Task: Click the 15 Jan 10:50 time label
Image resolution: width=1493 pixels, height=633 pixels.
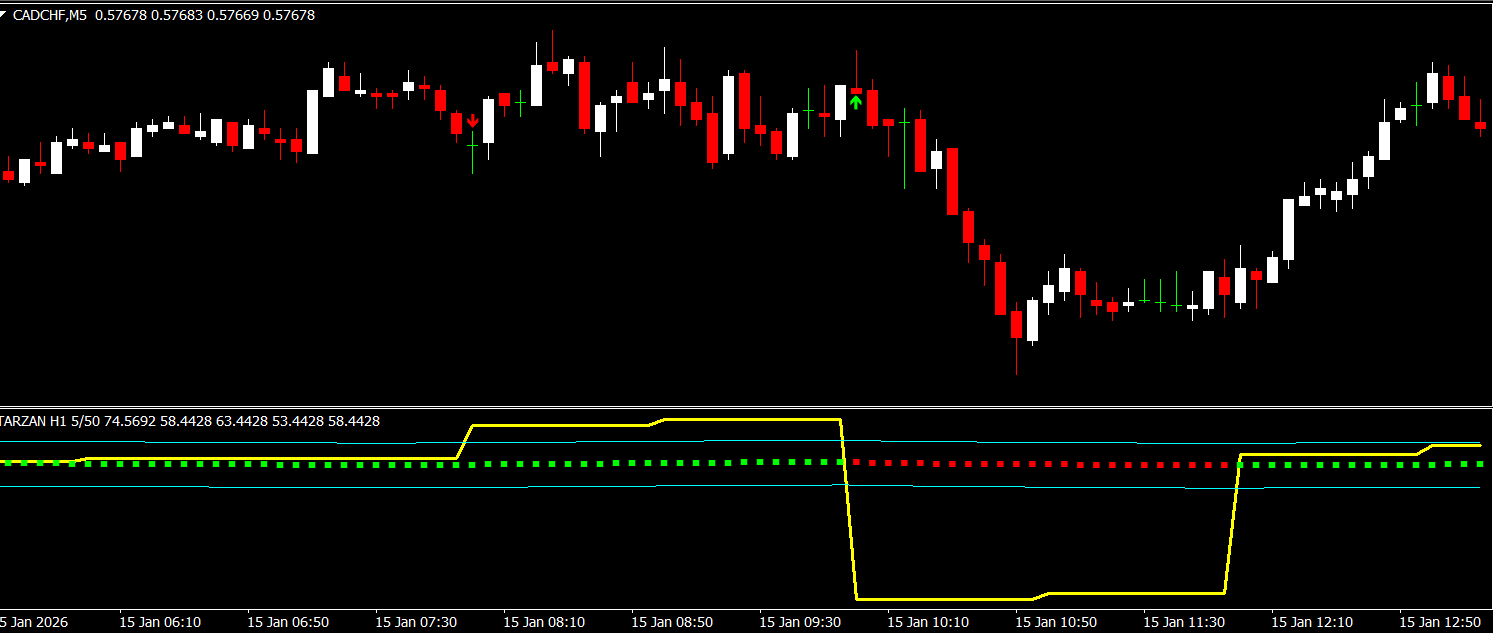Action: [x=1056, y=622]
